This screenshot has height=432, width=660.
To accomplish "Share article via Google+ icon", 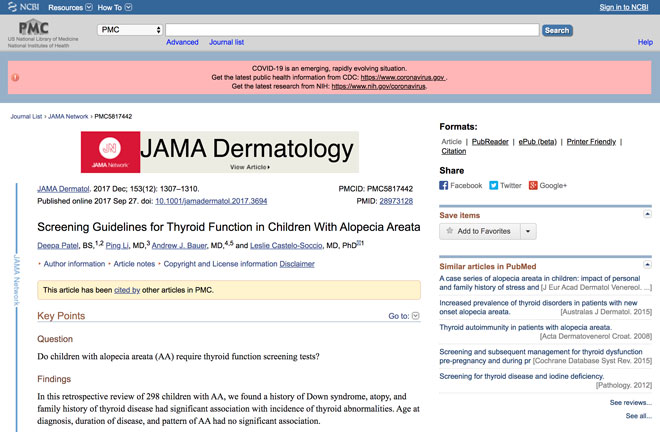I will click(533, 185).
